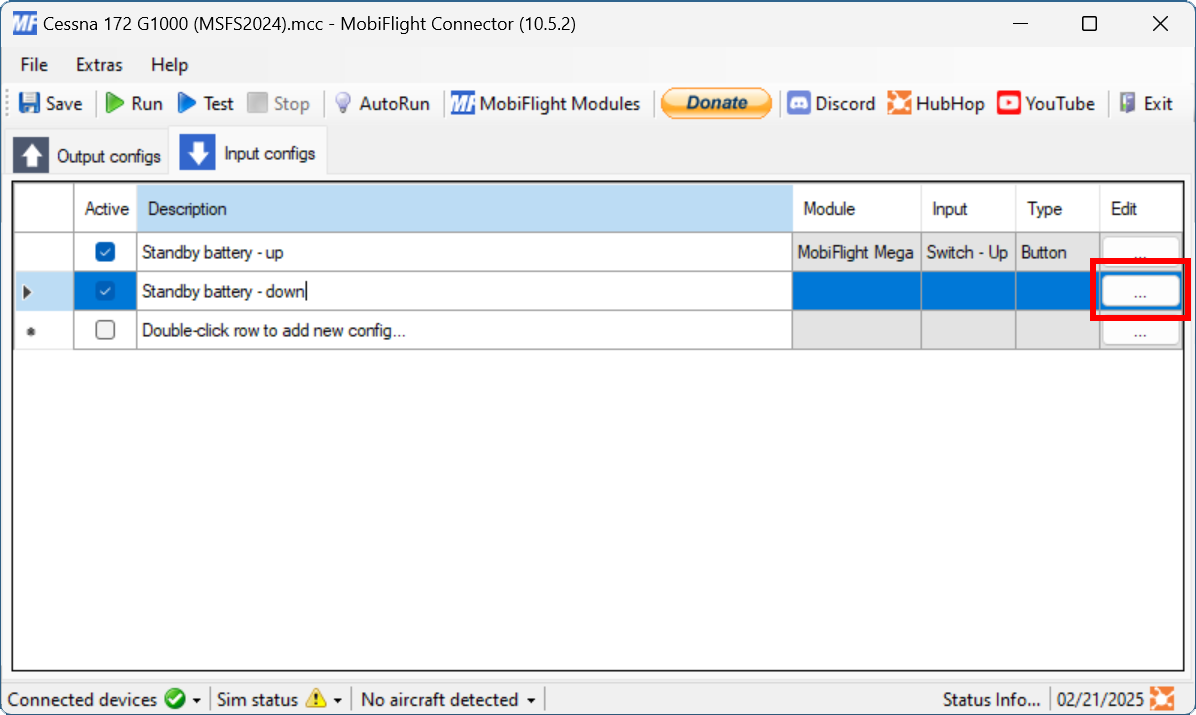Viewport: 1196px width, 715px height.
Task: Select the Test icon in the toolbar
Action: [x=204, y=103]
